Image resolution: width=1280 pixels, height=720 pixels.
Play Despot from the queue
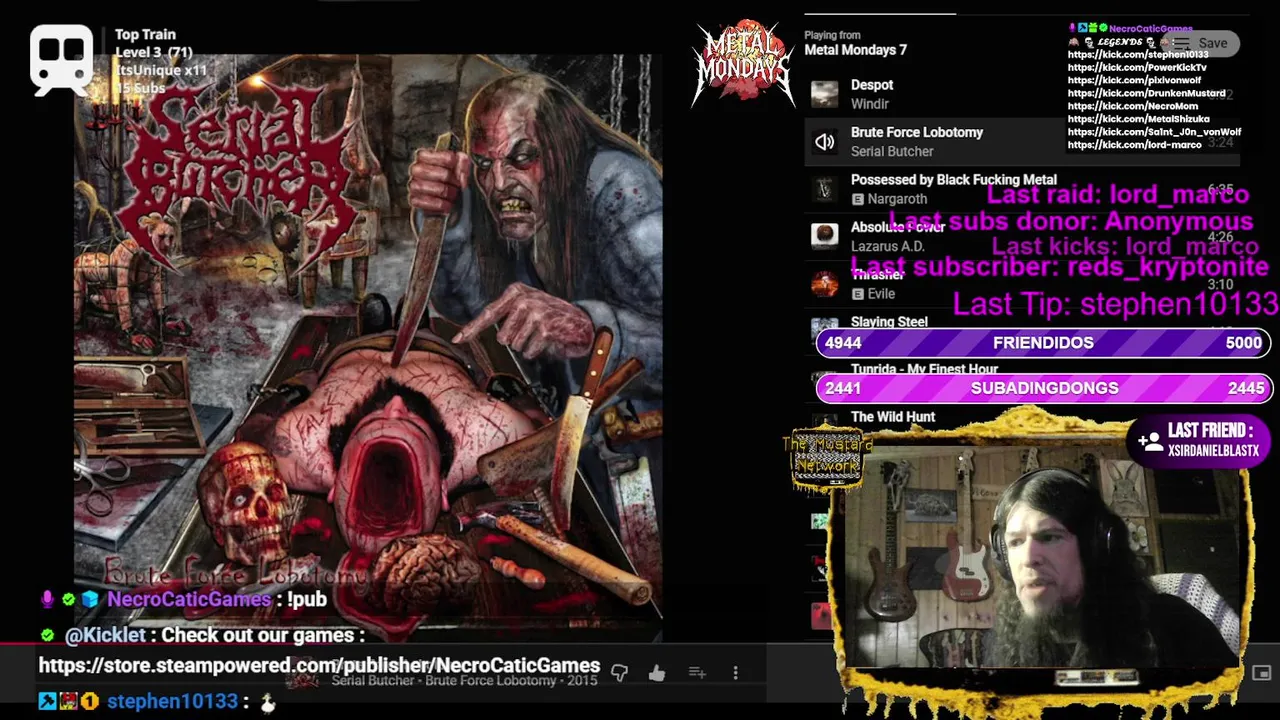click(872, 85)
